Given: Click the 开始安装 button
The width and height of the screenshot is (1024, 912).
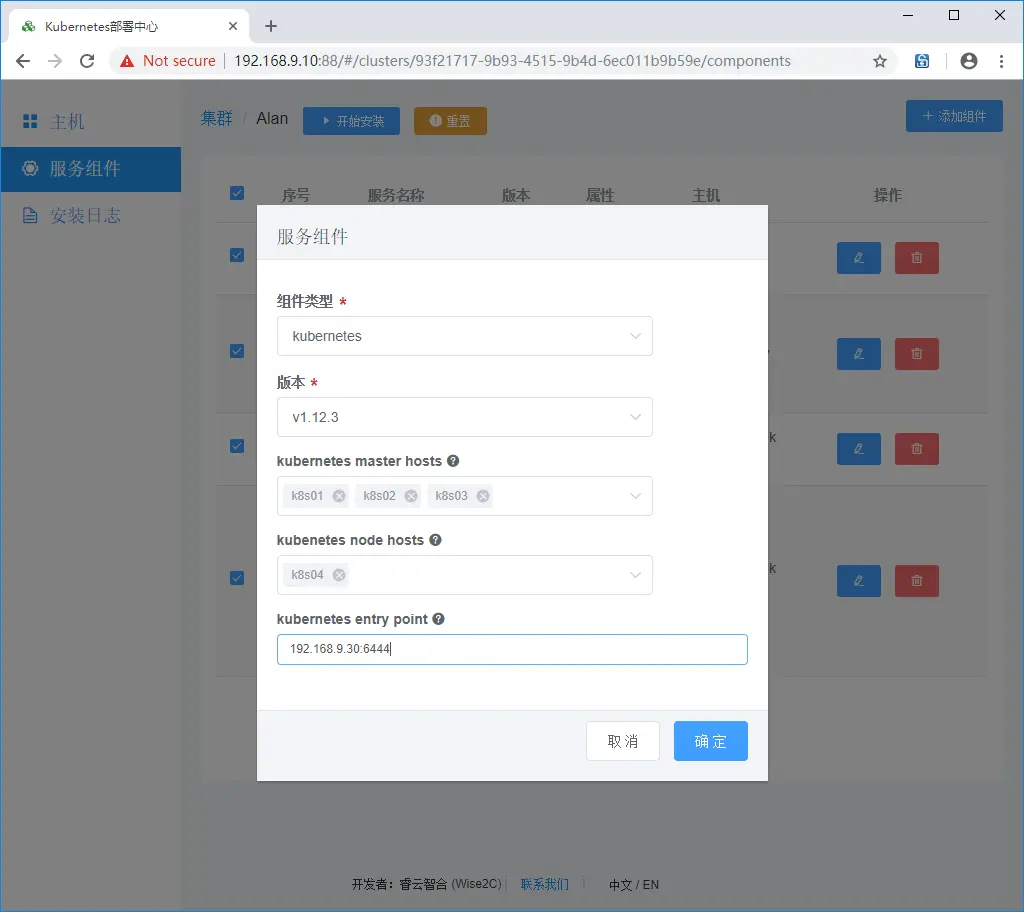Looking at the screenshot, I should [351, 121].
